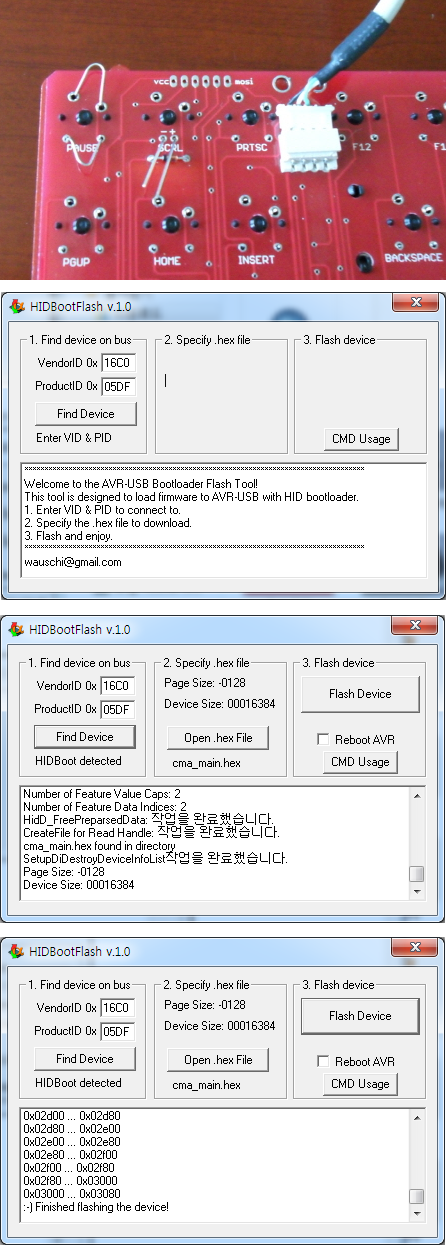Click HIDBootFlash title icon in window showing 'Finished flashing'

[x=17, y=951]
